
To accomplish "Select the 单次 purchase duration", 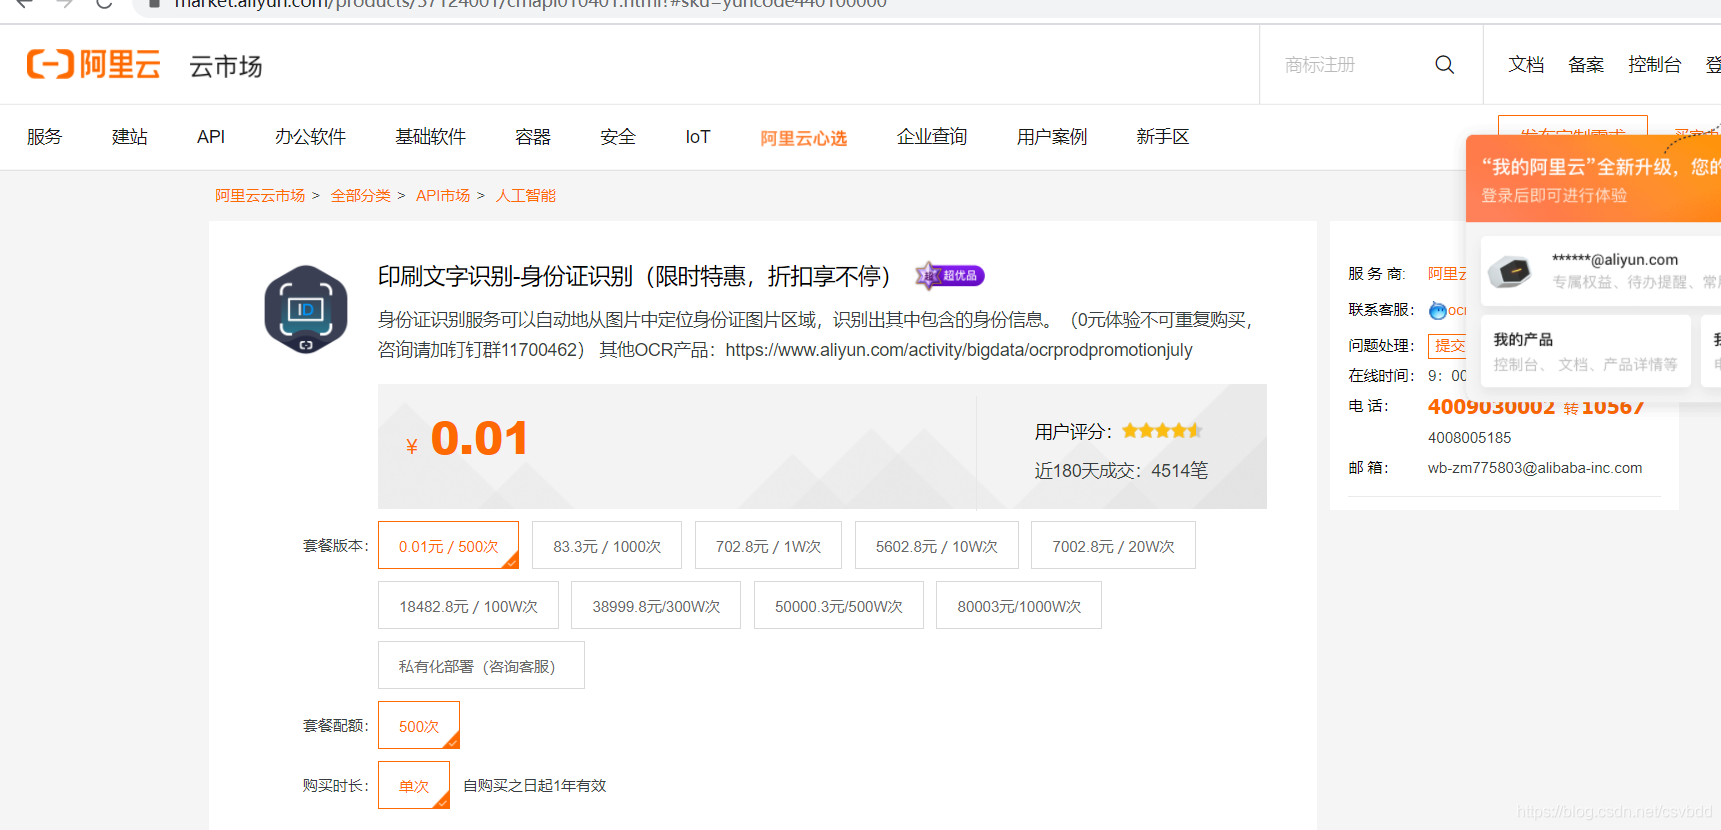I will tap(414, 785).
